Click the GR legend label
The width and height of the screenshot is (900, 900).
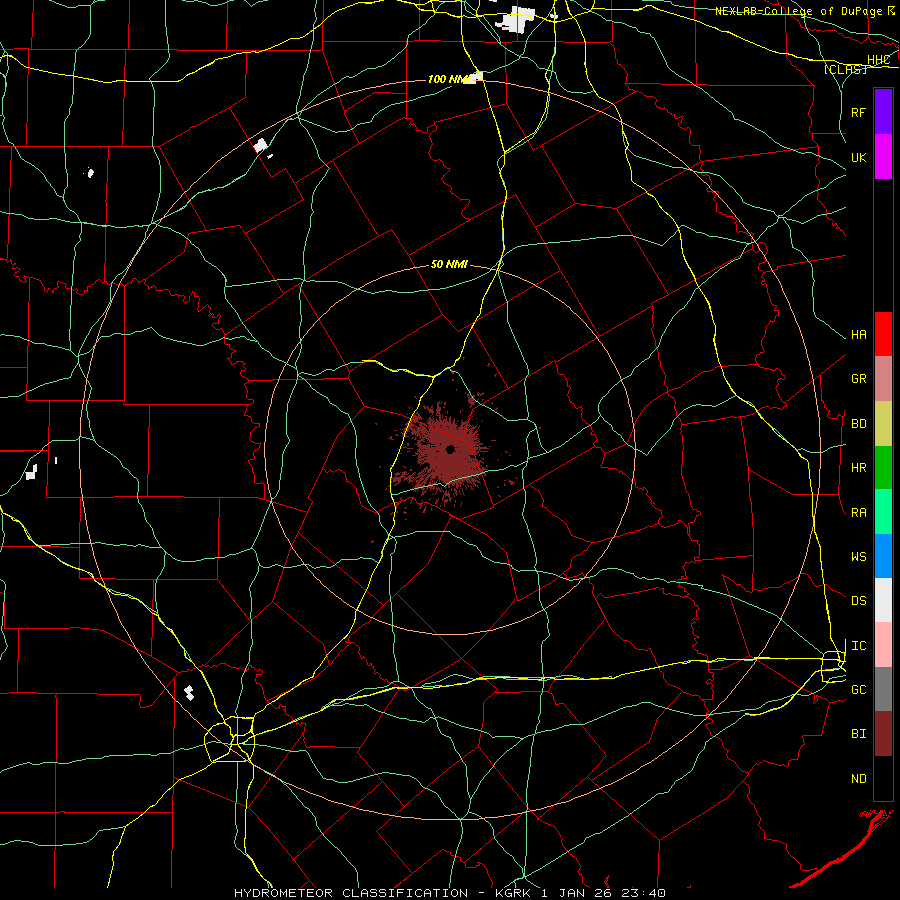click(x=858, y=379)
